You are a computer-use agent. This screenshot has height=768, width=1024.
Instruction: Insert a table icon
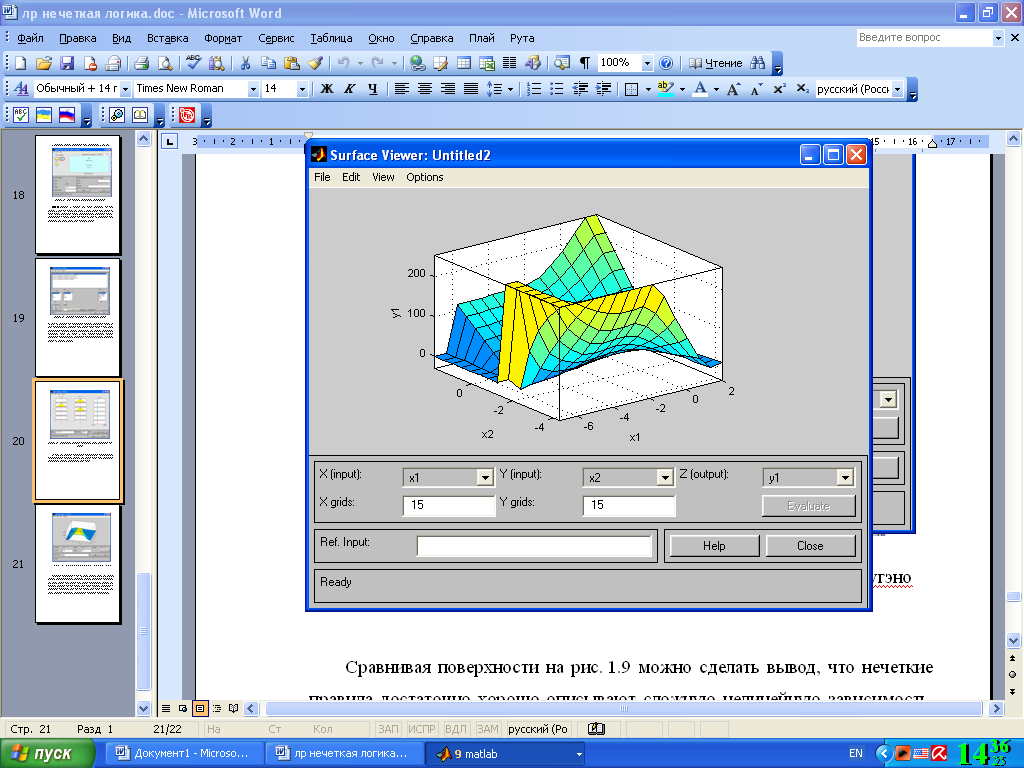pyautogui.click(x=464, y=63)
